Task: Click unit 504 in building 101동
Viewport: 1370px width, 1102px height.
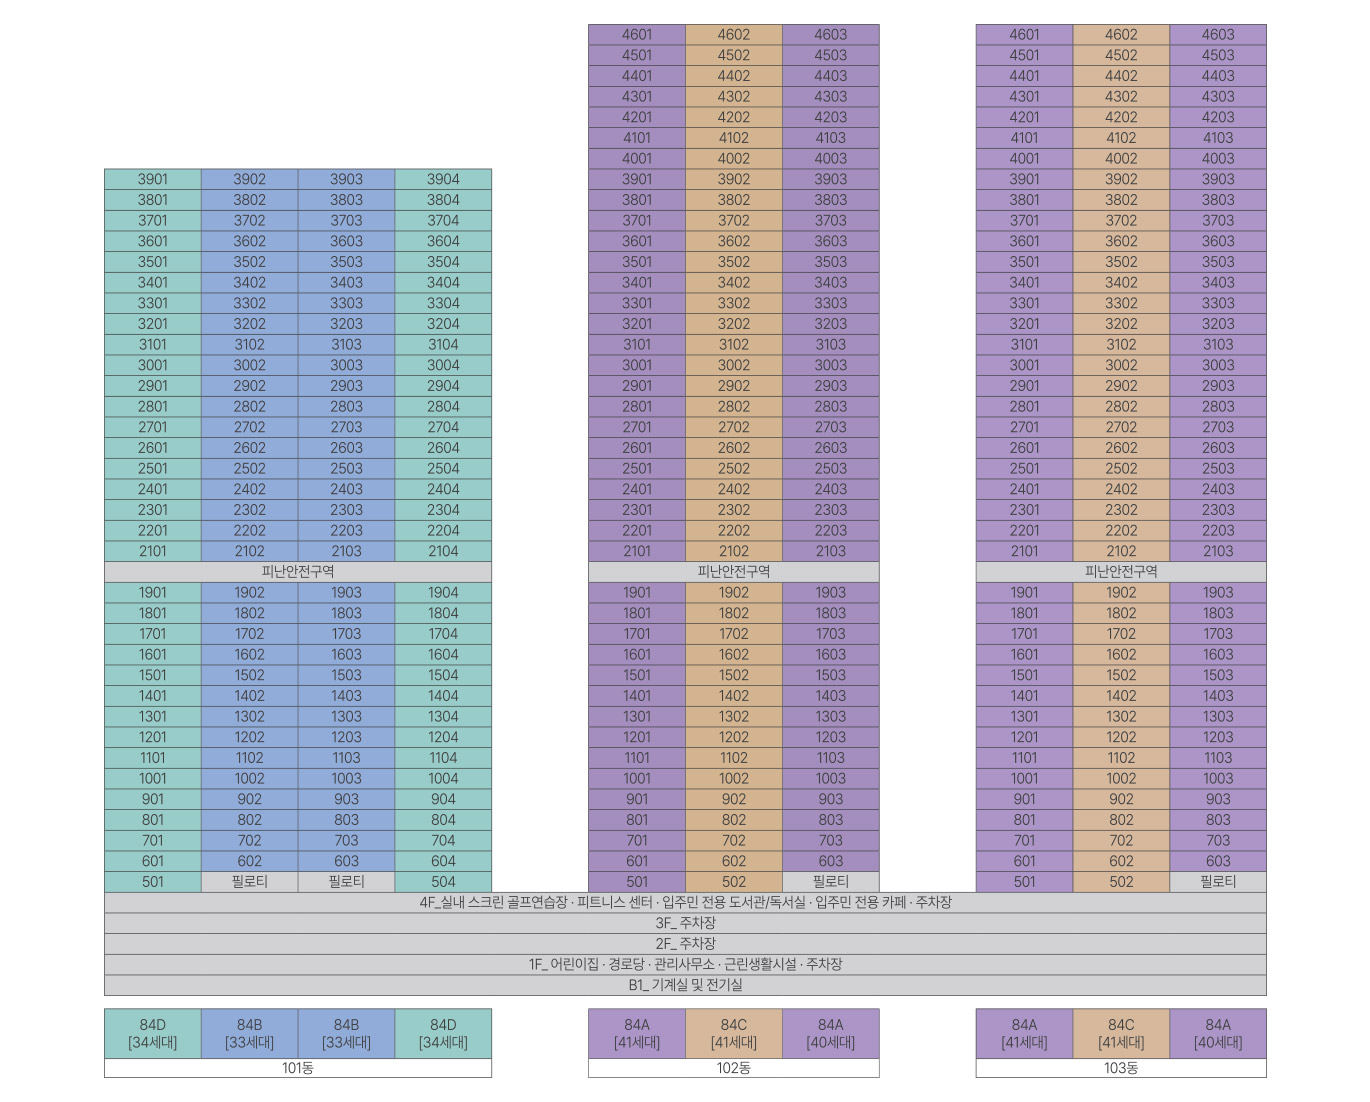Action: (x=443, y=882)
